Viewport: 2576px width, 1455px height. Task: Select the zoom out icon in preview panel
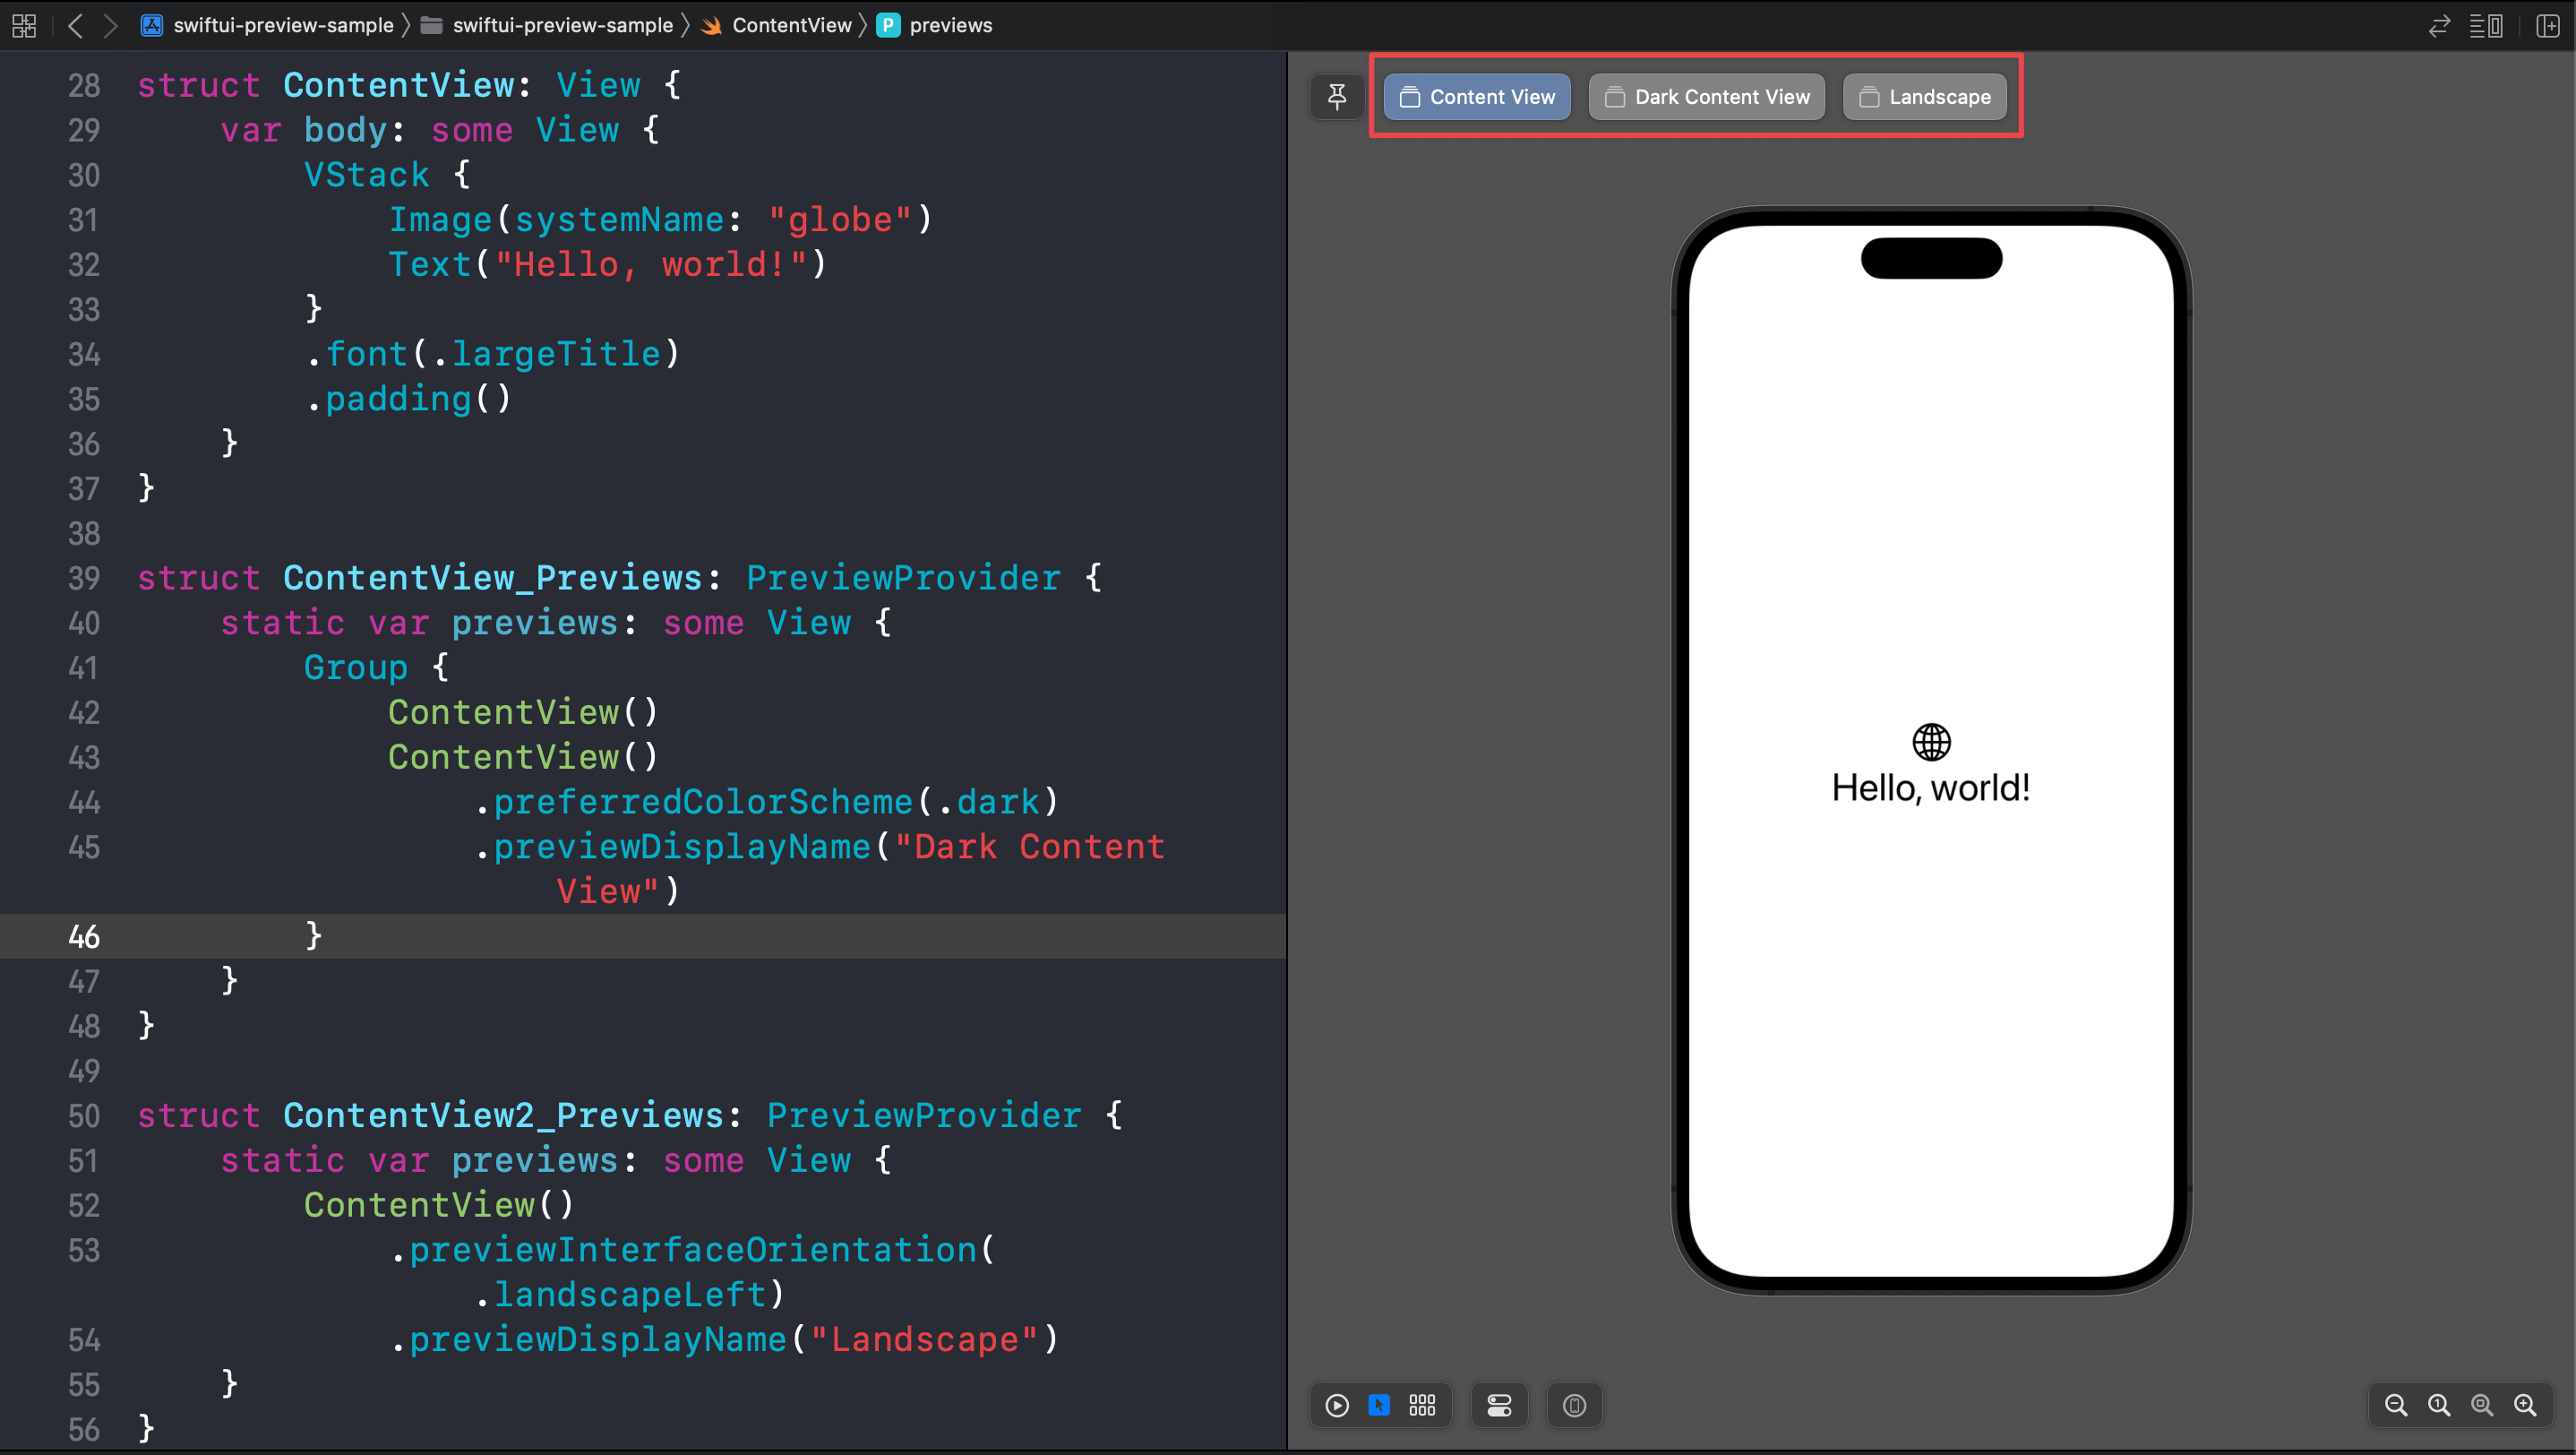[x=2396, y=1406]
